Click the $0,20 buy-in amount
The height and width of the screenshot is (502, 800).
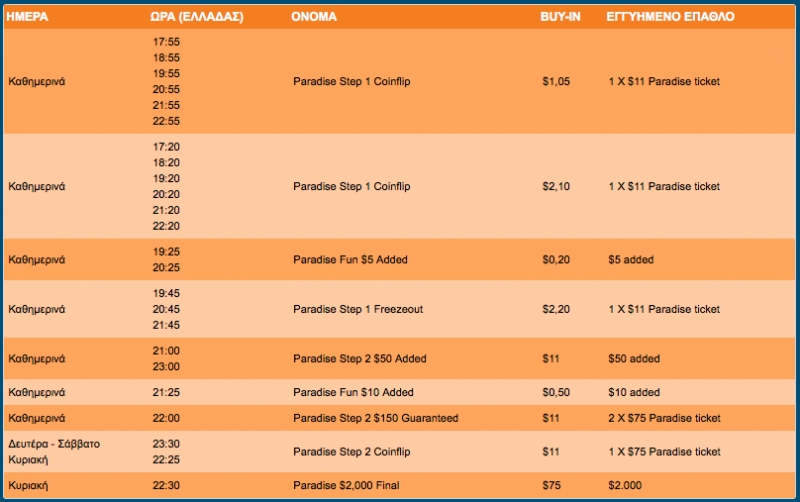click(555, 260)
